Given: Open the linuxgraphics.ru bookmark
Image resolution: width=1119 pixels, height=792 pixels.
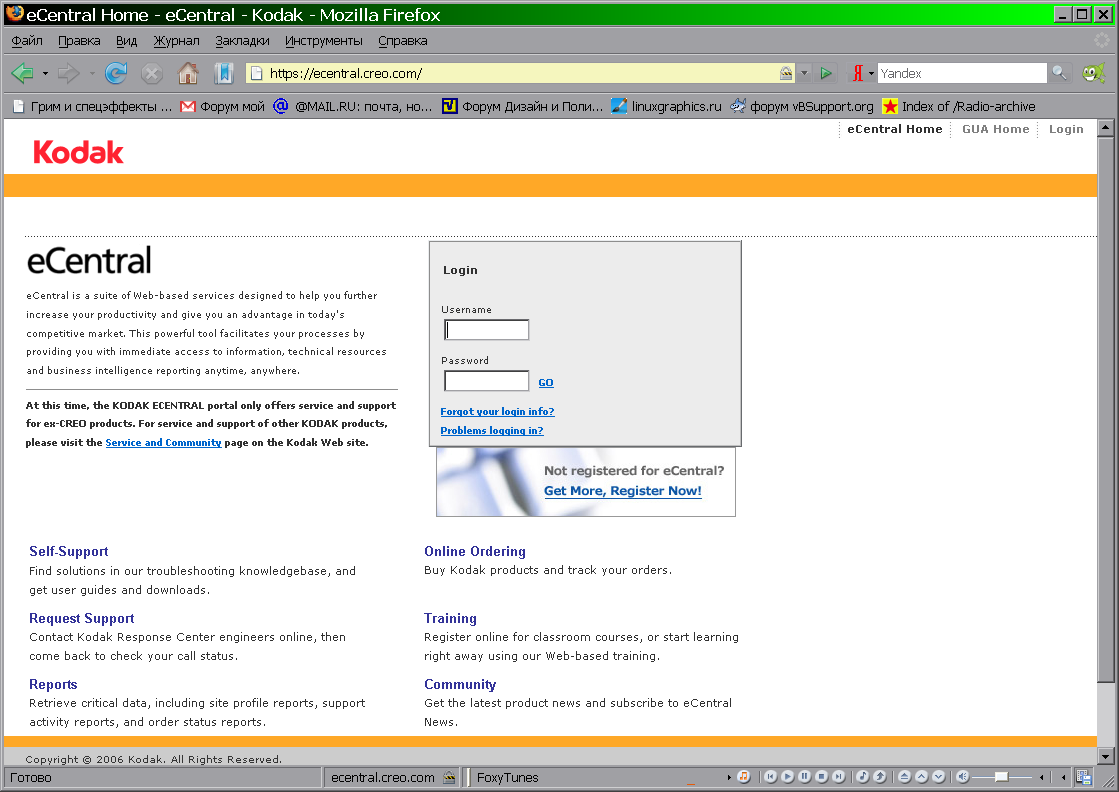Looking at the screenshot, I should point(667,106).
